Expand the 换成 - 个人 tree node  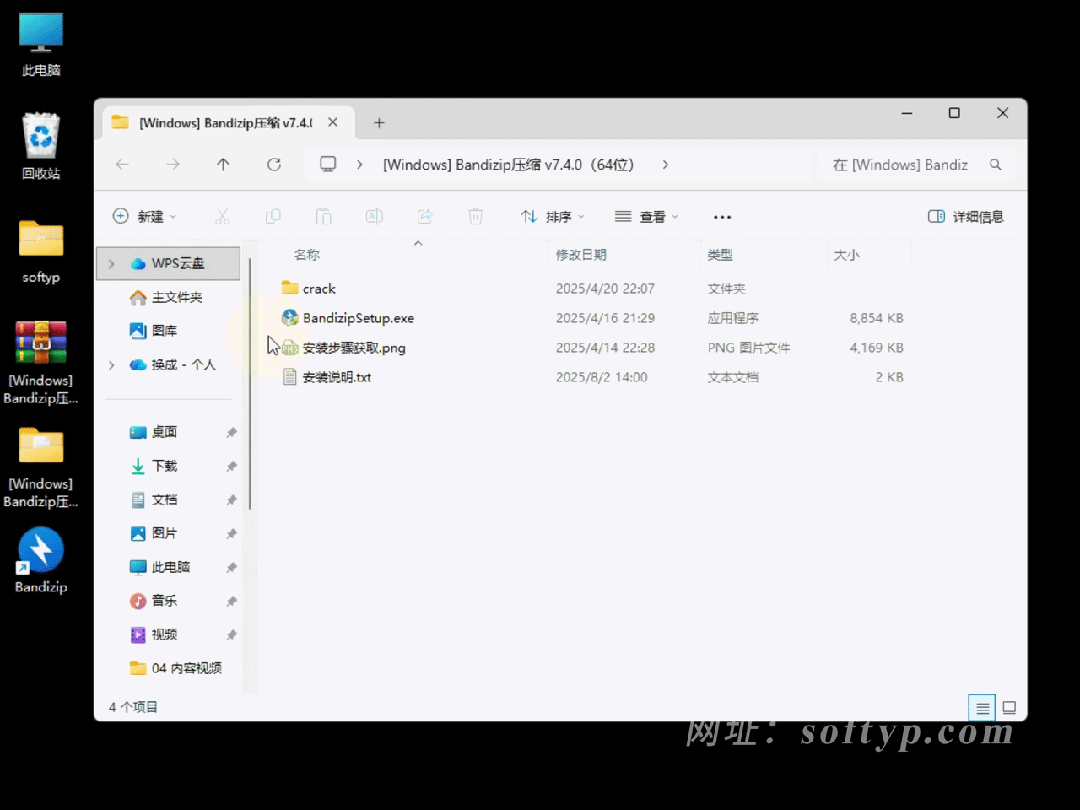pyautogui.click(x=112, y=365)
